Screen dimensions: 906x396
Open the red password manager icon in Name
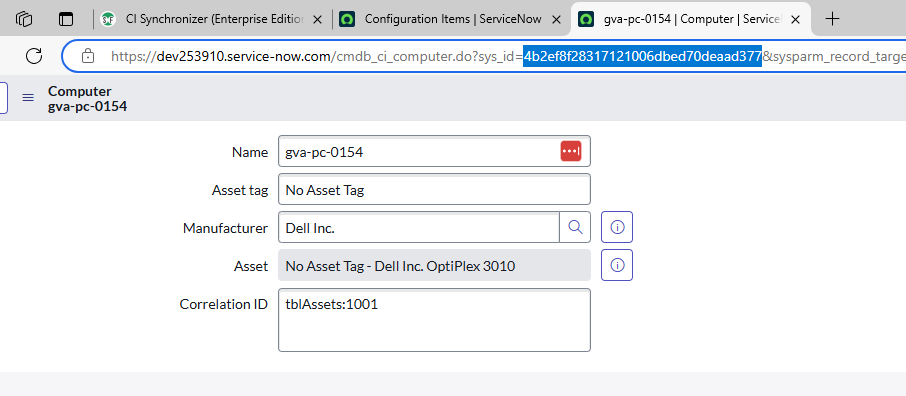click(x=571, y=151)
